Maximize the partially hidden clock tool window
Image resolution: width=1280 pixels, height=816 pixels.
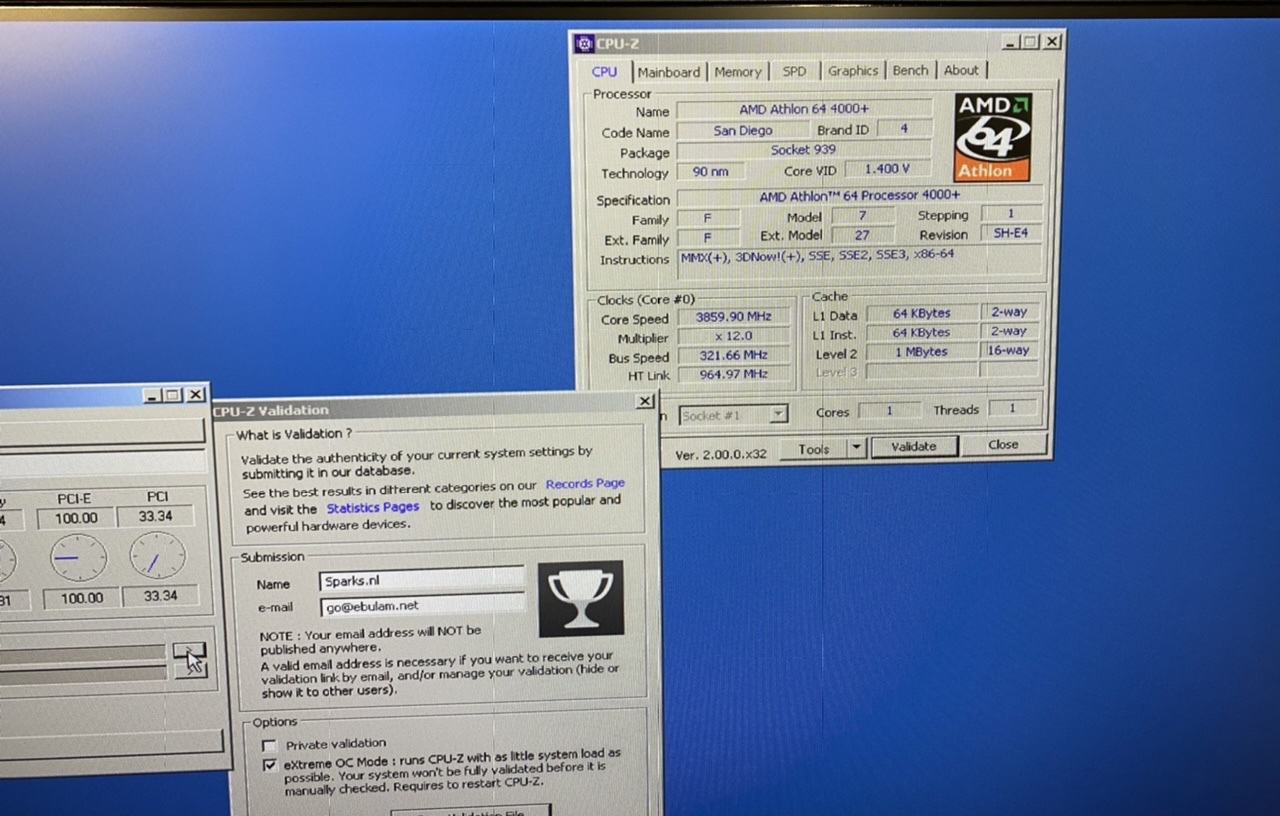click(x=173, y=395)
